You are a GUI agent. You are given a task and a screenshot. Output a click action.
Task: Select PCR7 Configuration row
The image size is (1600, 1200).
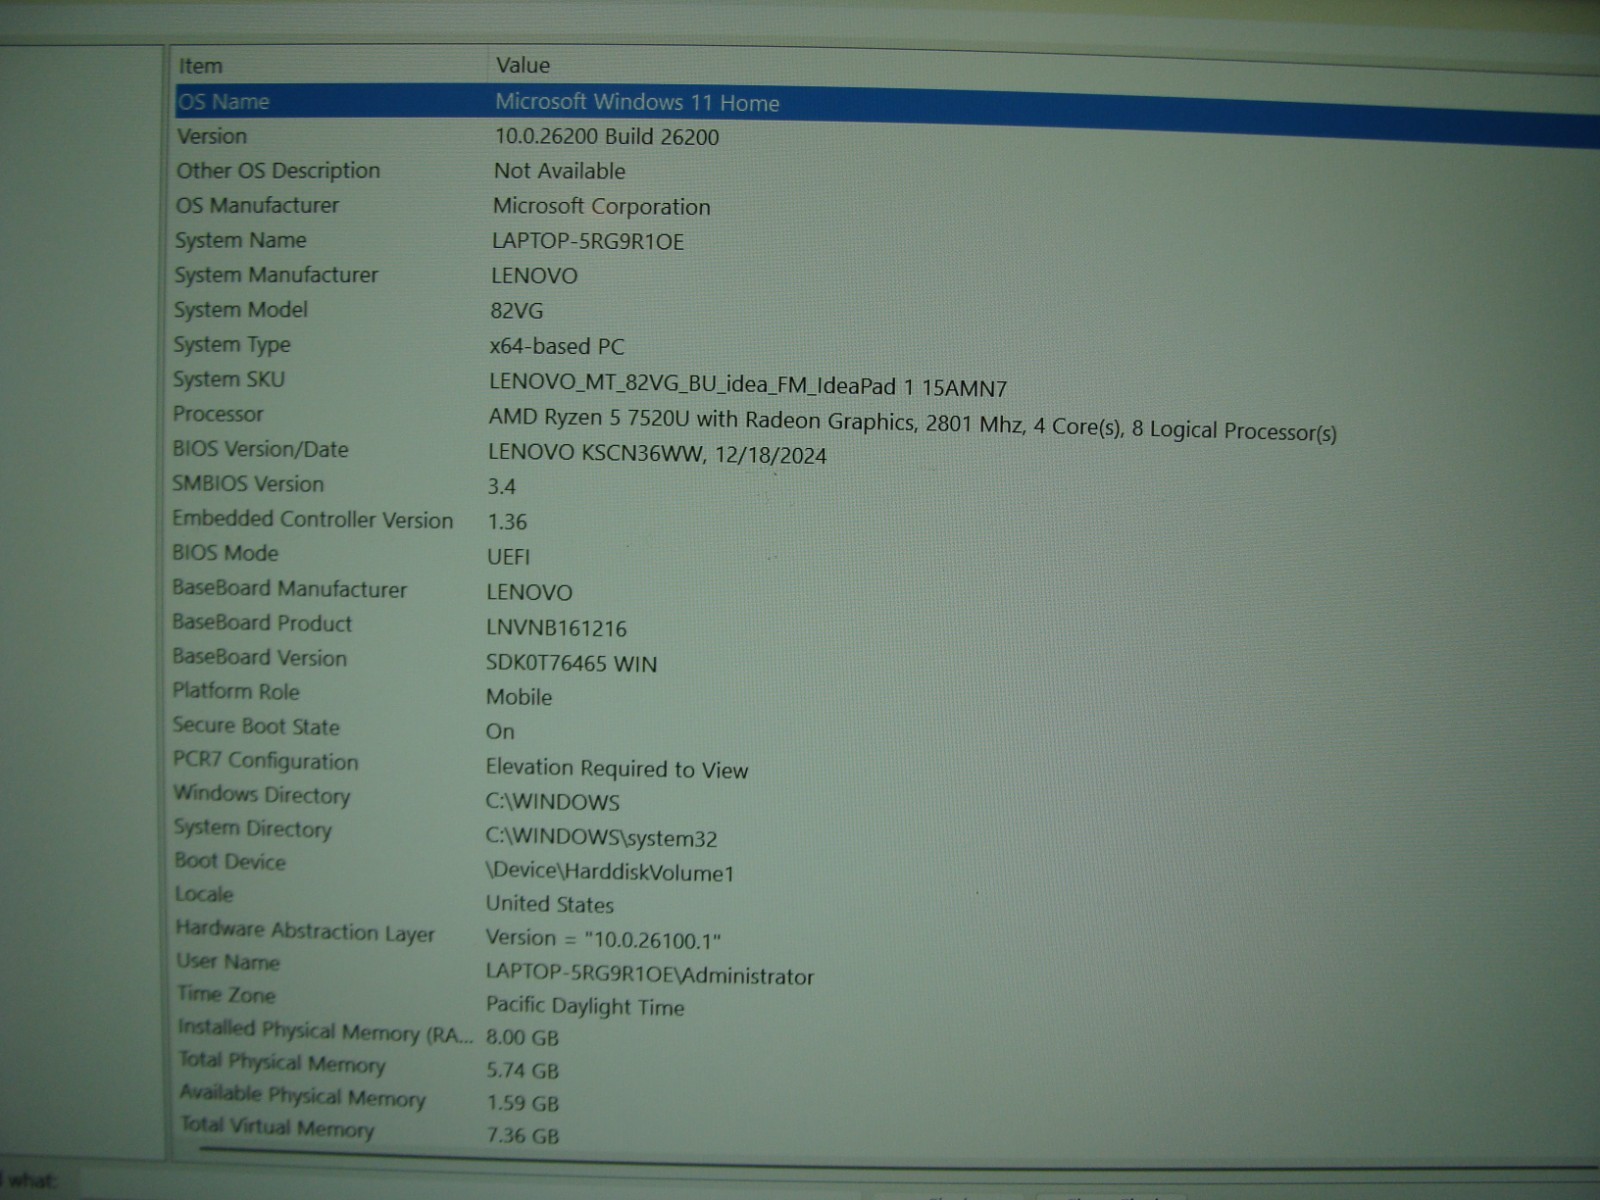click(x=265, y=761)
